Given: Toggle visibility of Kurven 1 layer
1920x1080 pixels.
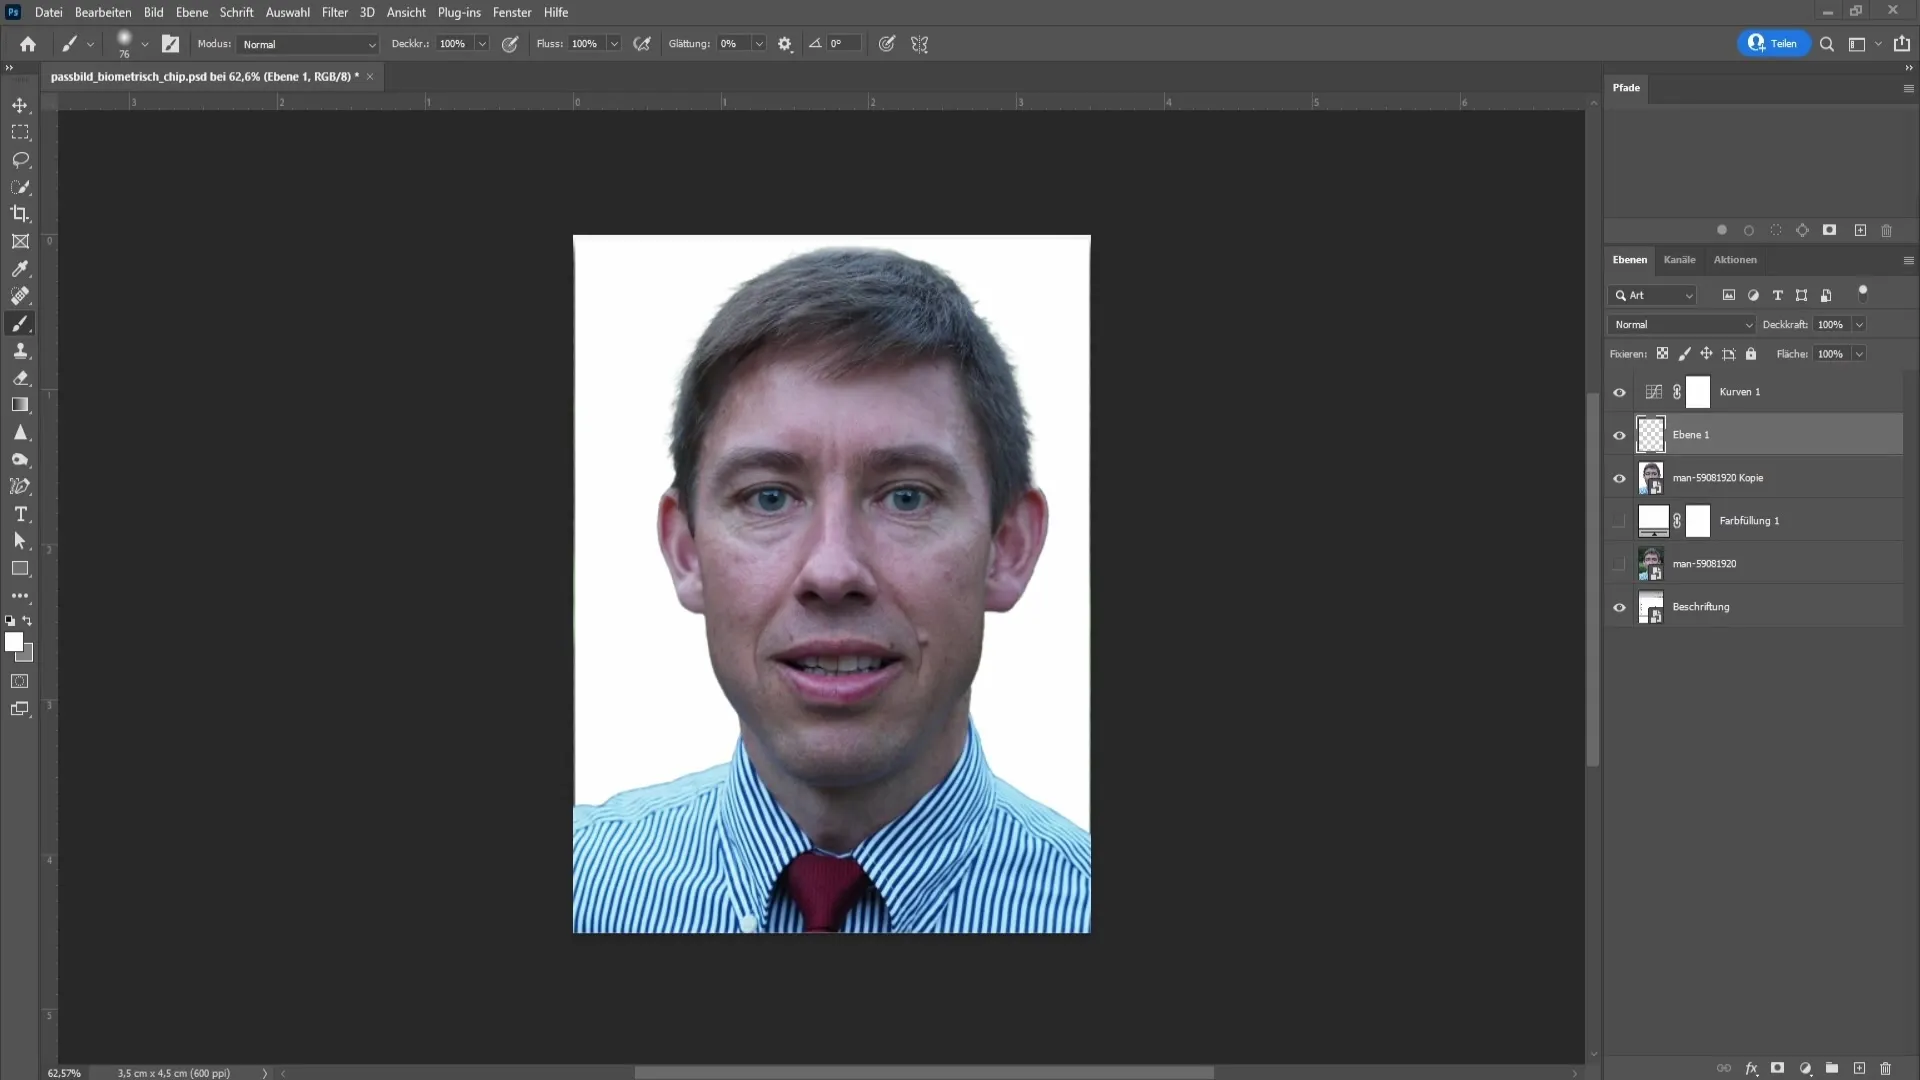Looking at the screenshot, I should 1619,392.
